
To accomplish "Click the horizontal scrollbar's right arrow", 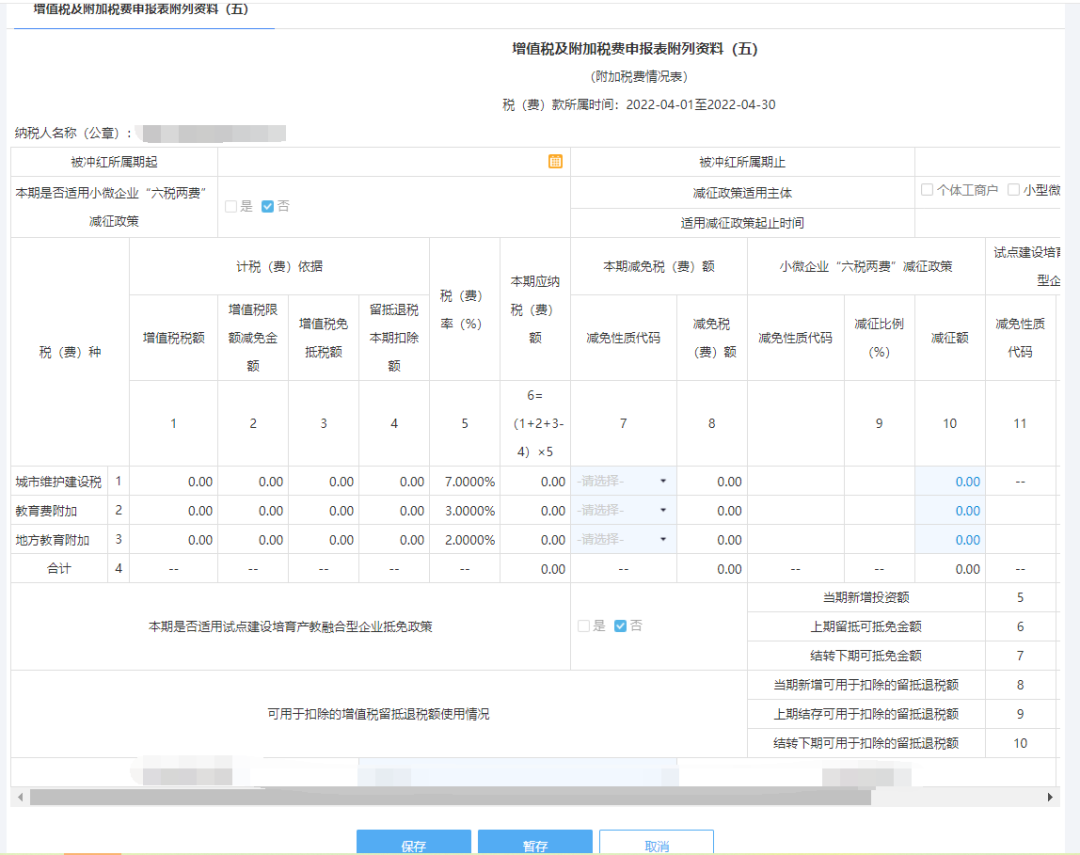I will point(1050,797).
